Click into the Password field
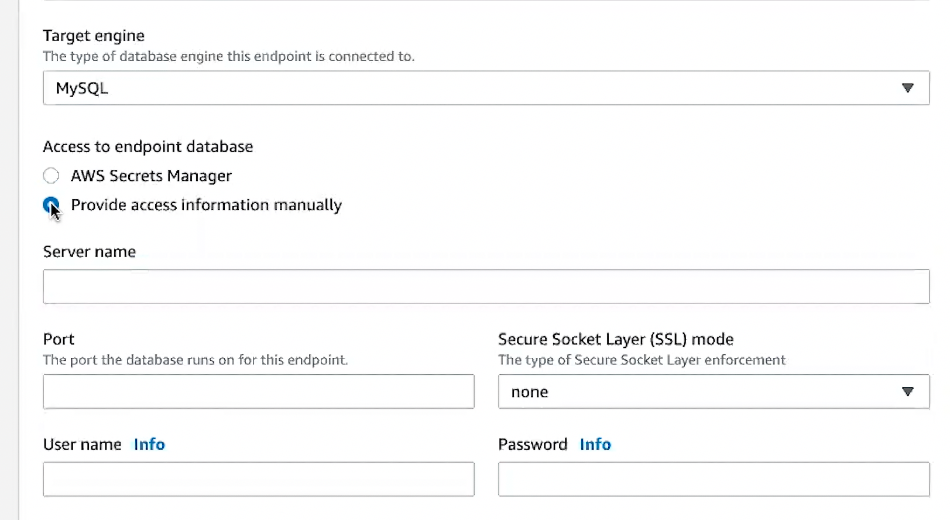This screenshot has height=520, width=950. [x=713, y=479]
